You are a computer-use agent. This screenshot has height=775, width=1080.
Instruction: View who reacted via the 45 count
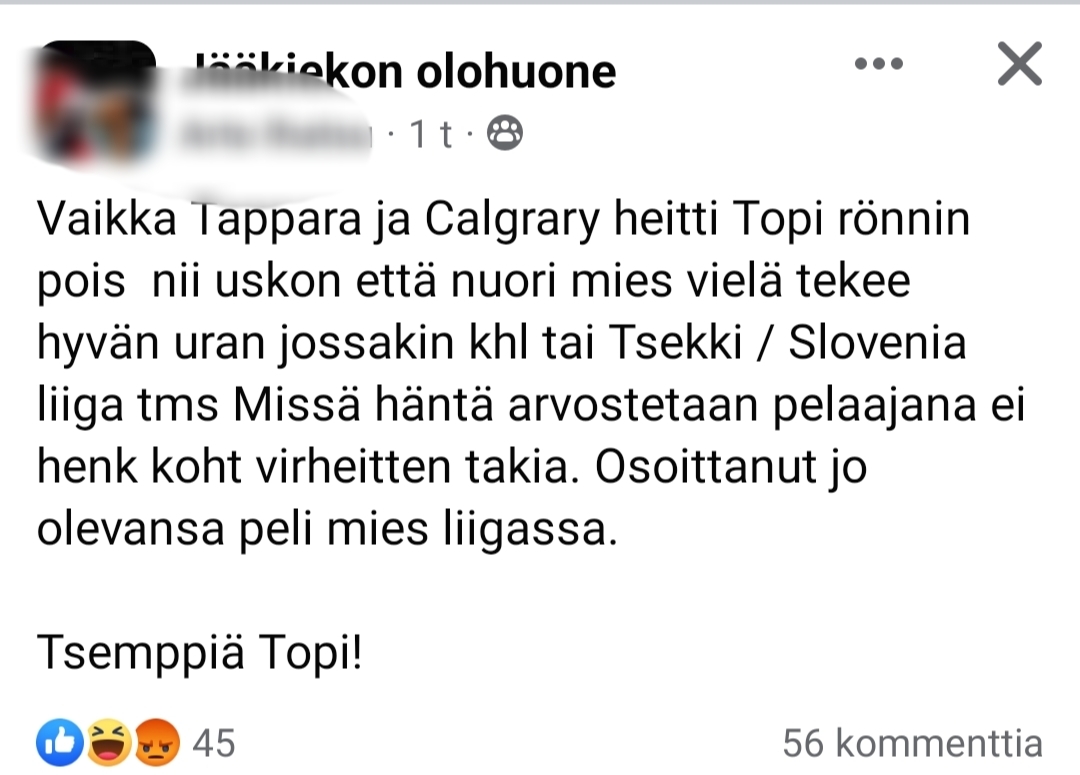point(213,743)
